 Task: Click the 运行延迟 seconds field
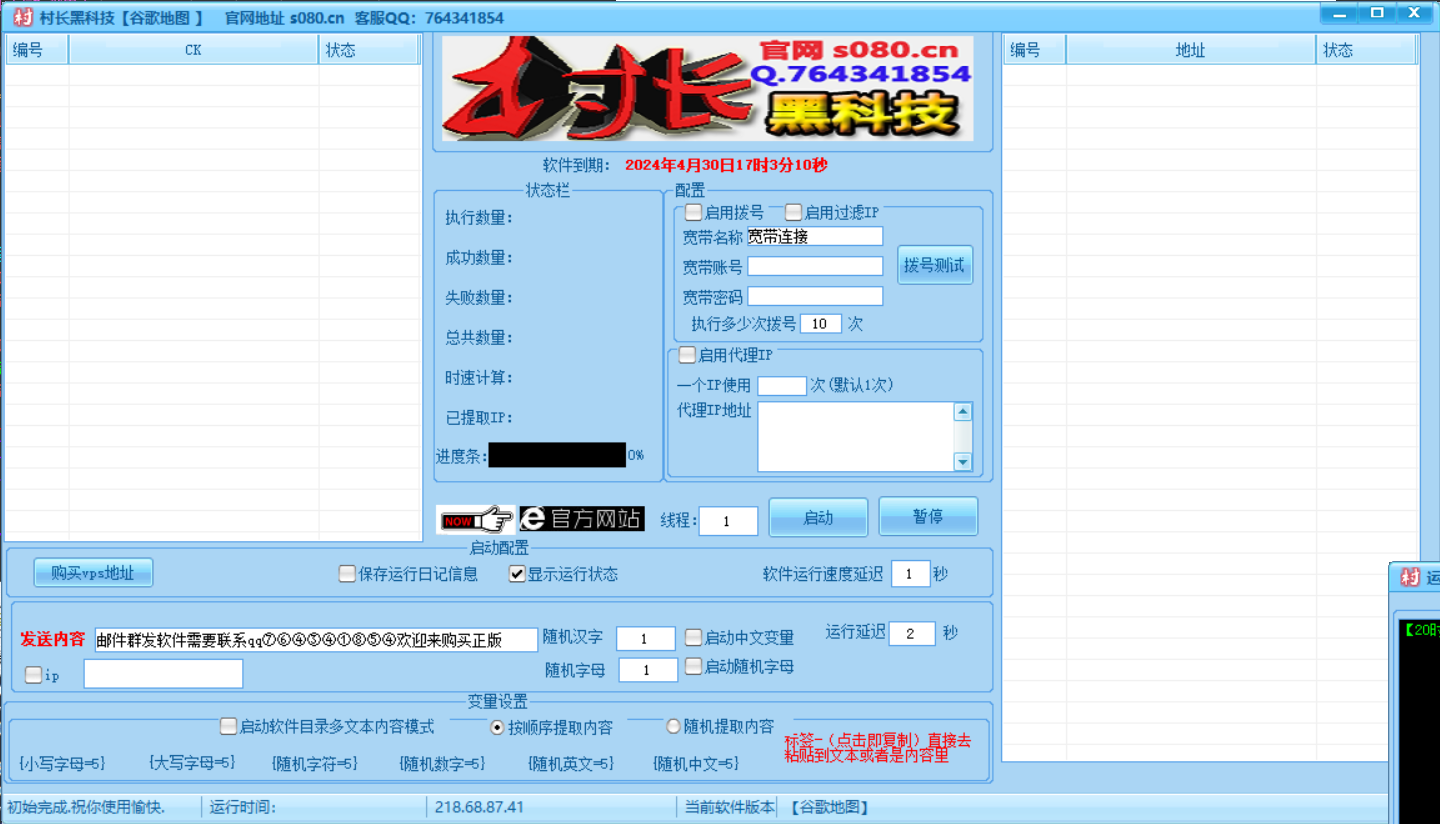coord(911,634)
